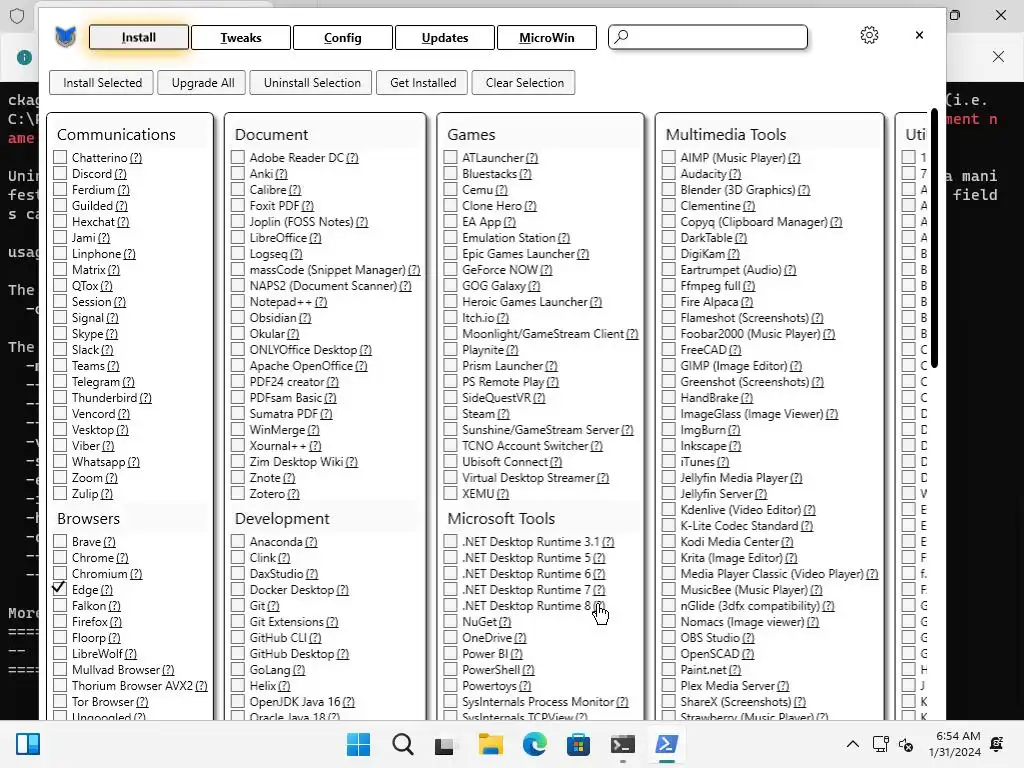Viewport: 1024px width, 768px height.
Task: Open the (?) link next to Steam
Action: 503,413
